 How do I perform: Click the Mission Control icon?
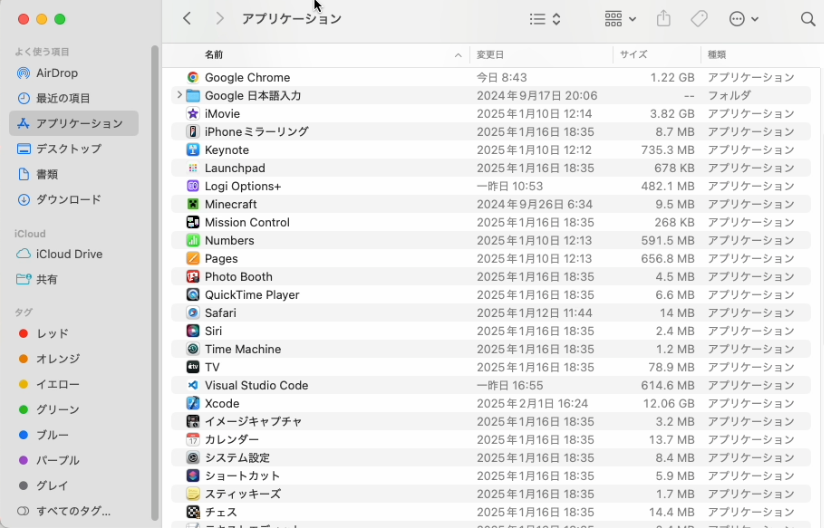193,222
